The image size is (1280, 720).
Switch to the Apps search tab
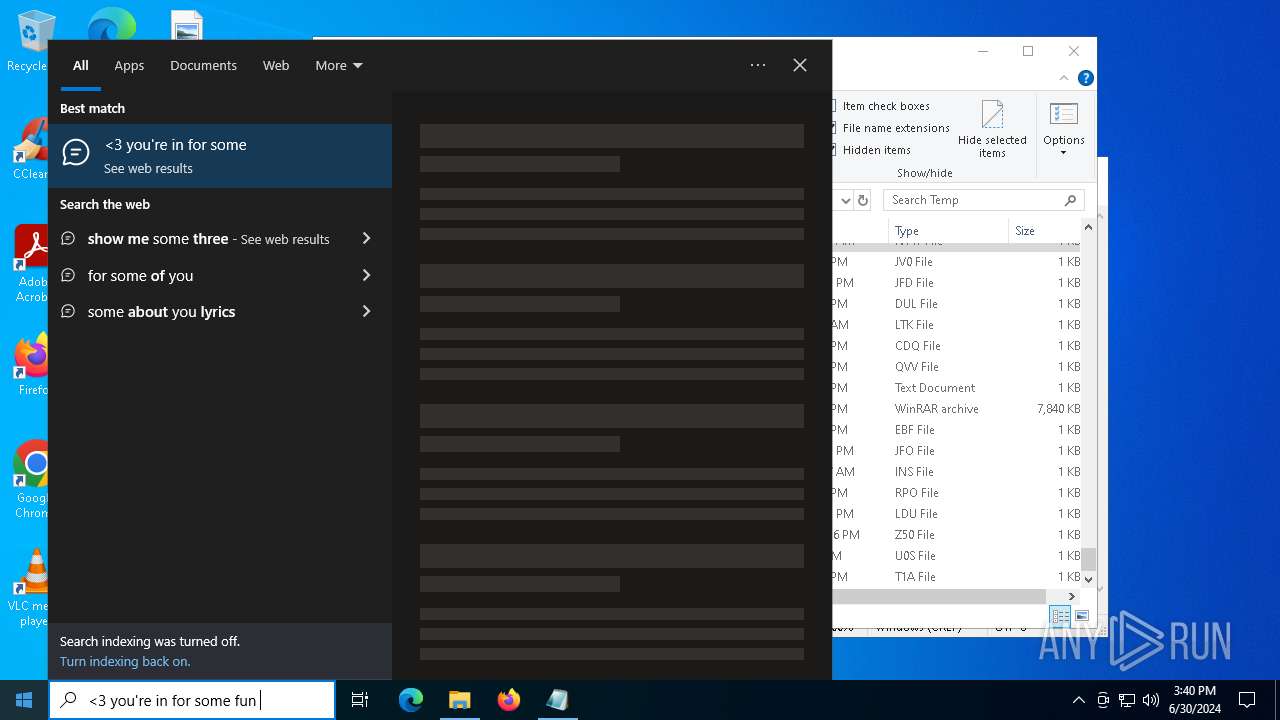point(129,65)
